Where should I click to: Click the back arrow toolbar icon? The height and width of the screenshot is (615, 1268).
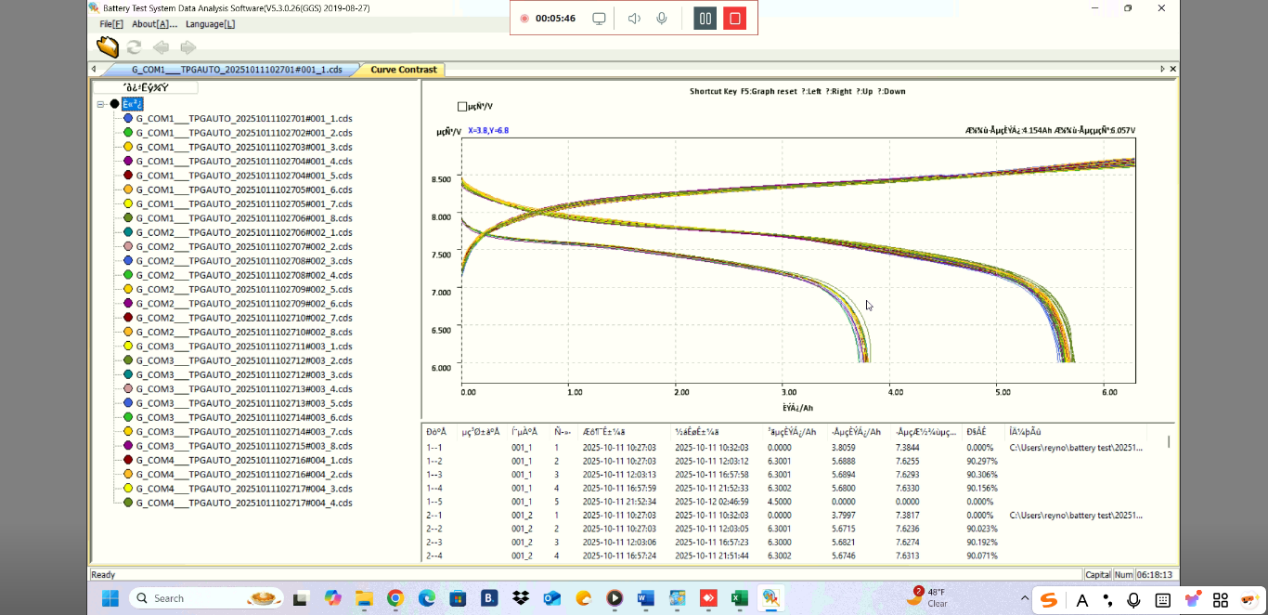(161, 47)
